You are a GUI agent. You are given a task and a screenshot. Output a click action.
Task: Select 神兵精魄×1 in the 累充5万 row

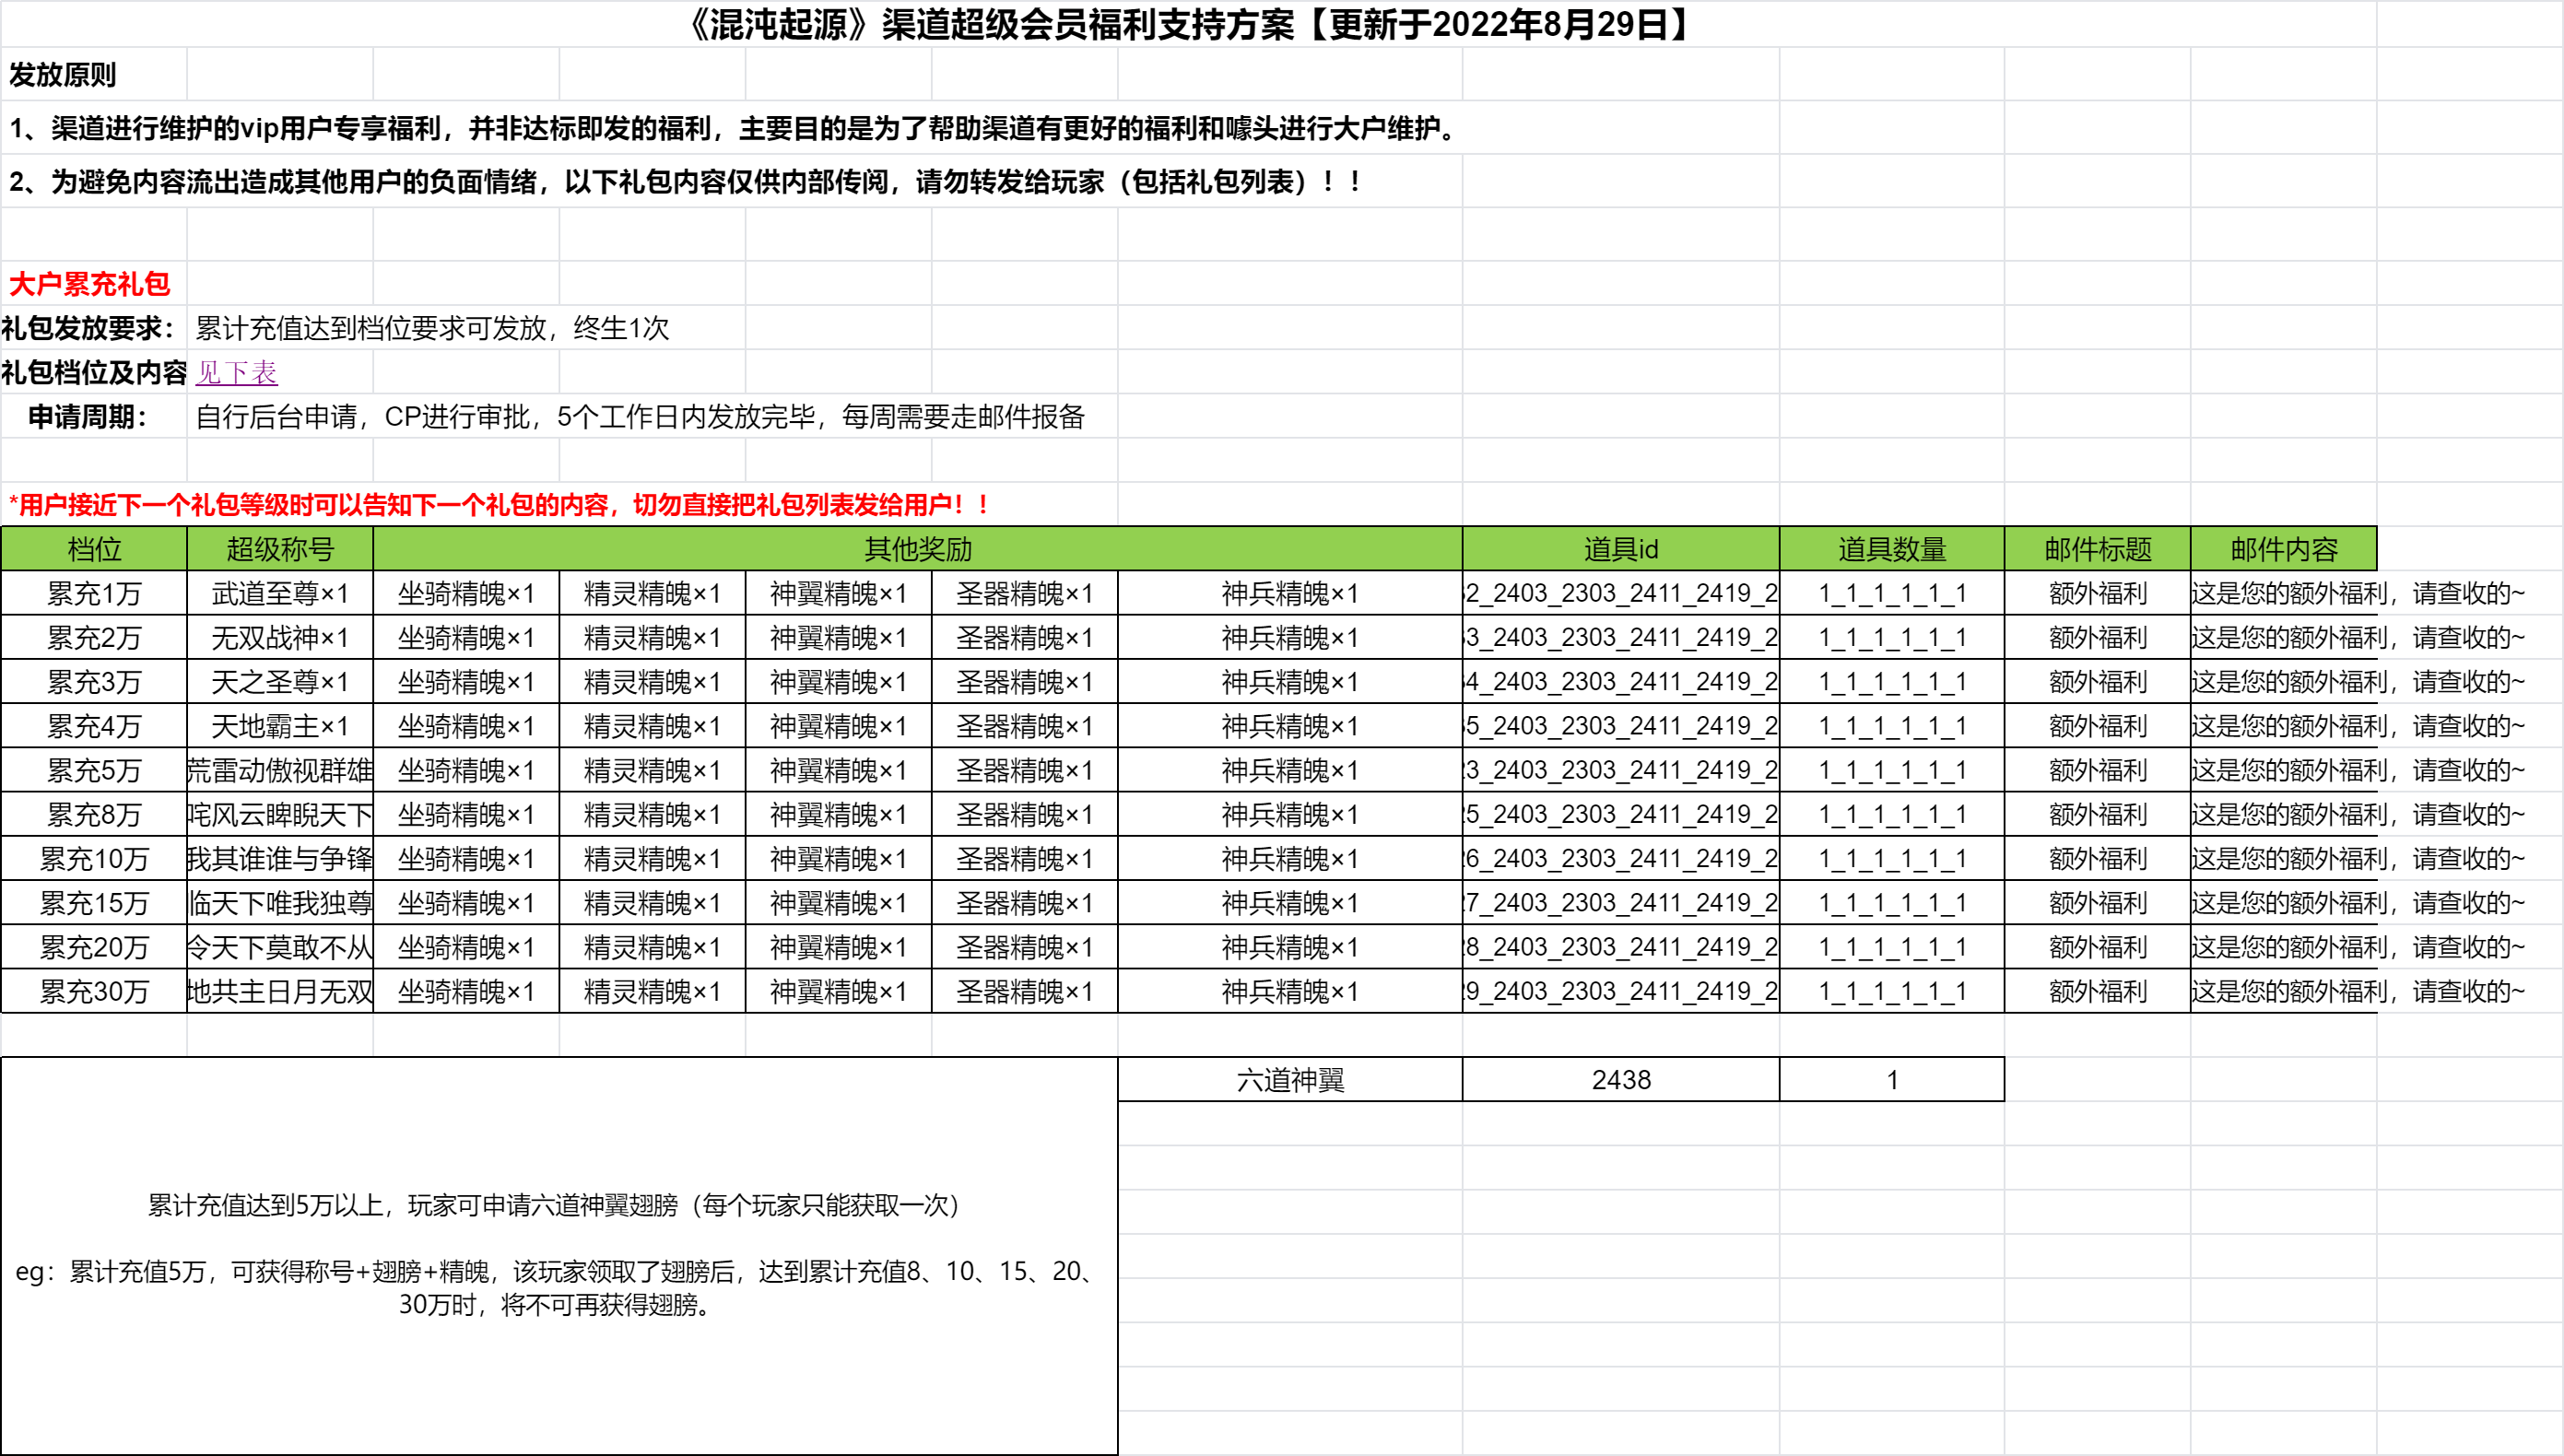click(x=1290, y=770)
